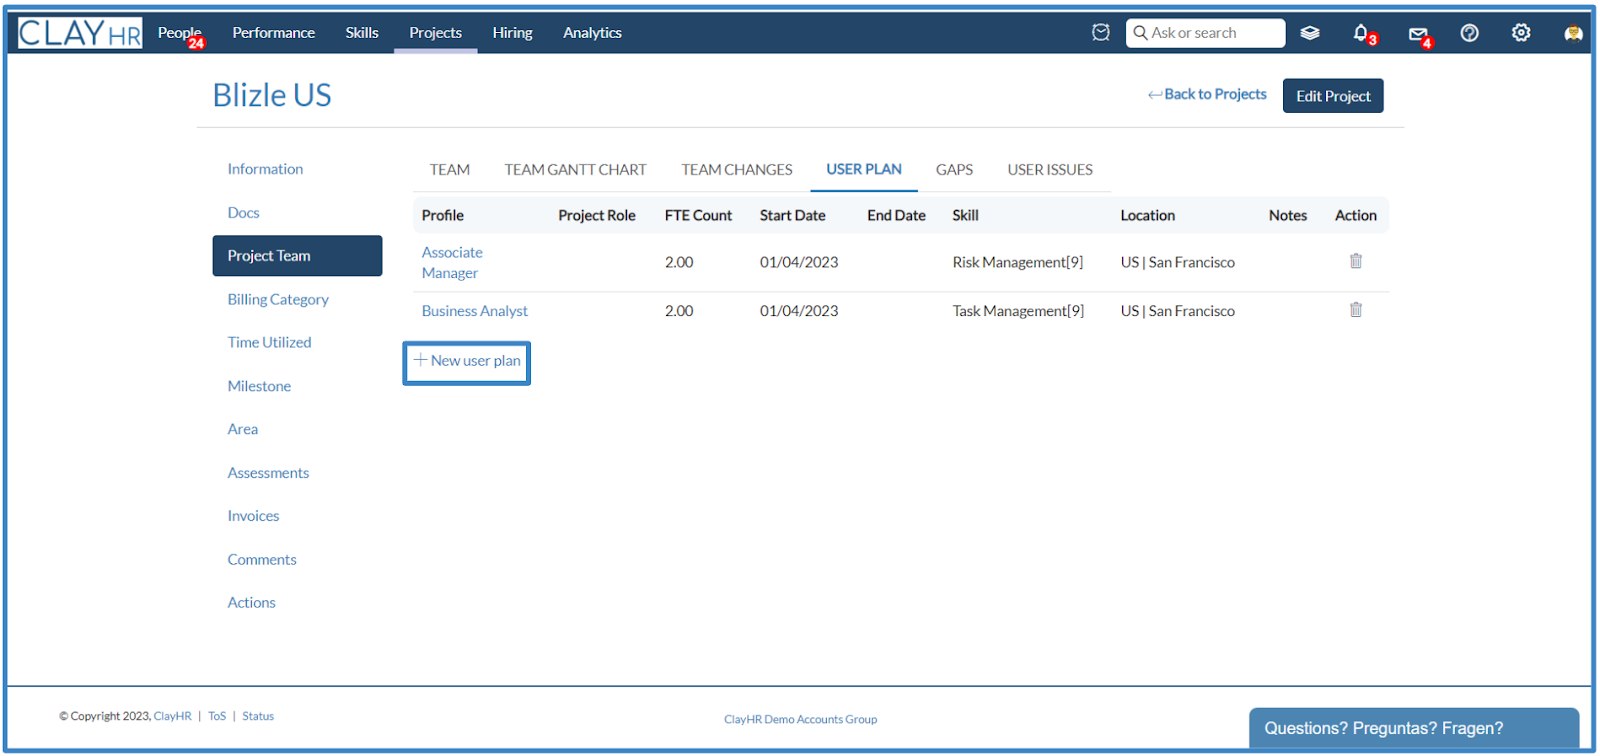Add a new user plan
The image size is (1600, 756).
(x=467, y=361)
